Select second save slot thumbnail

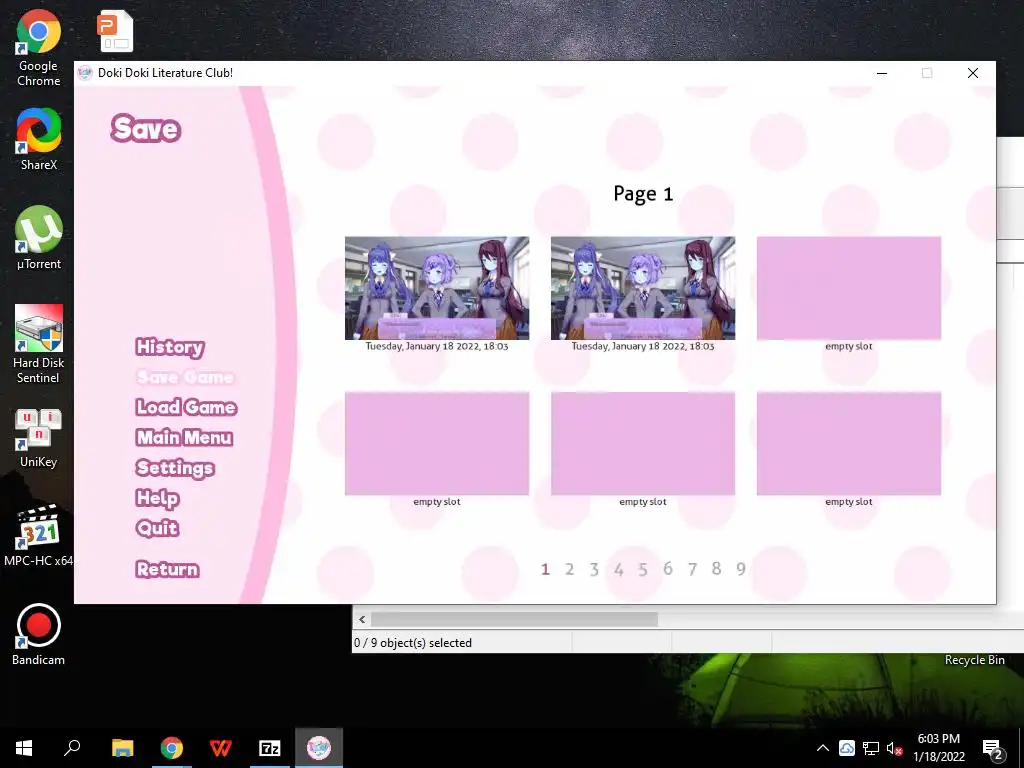tap(643, 288)
